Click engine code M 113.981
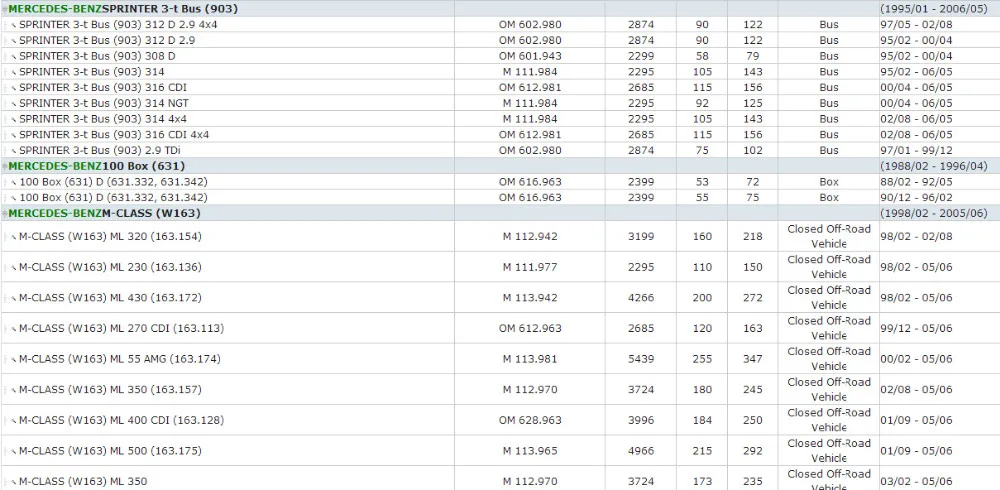The width and height of the screenshot is (1000, 490). tap(530, 359)
